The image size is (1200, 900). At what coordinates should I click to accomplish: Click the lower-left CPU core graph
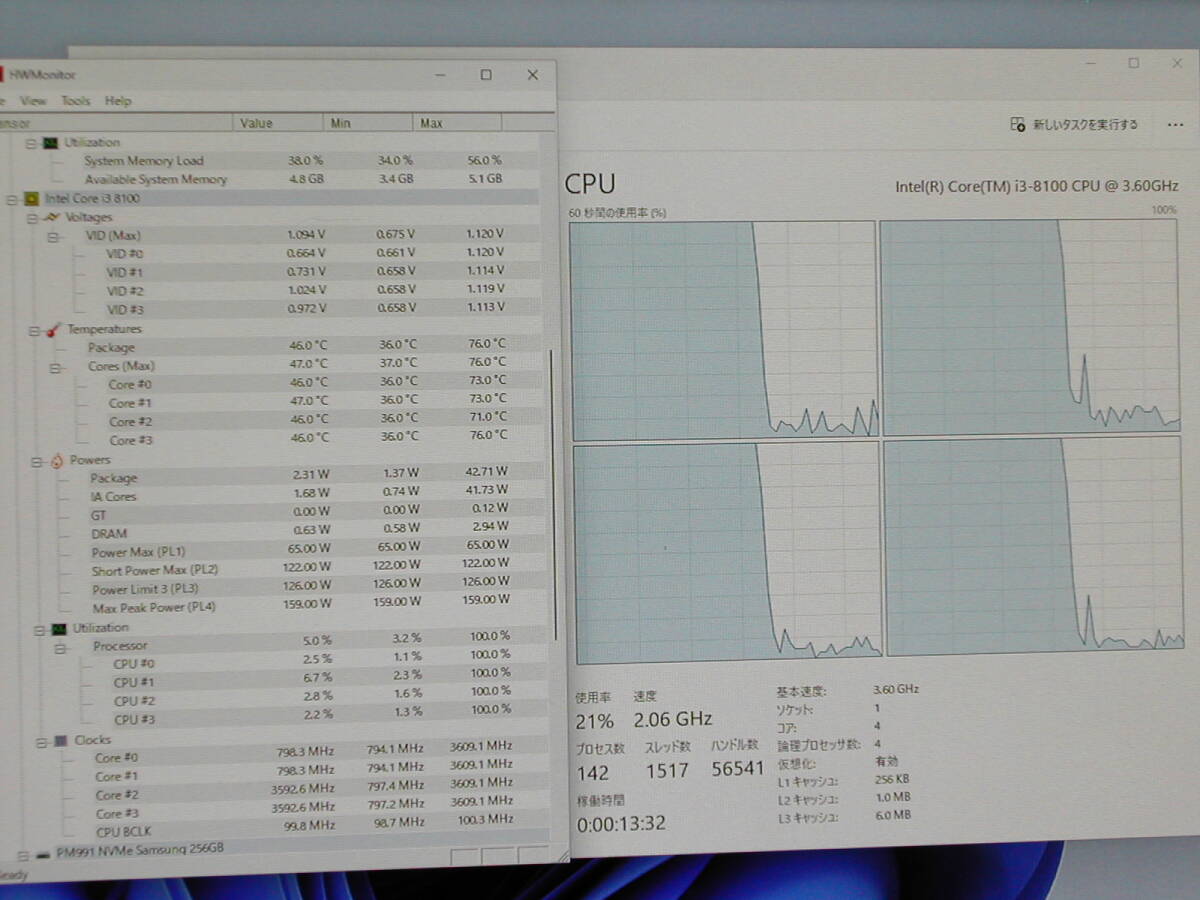pyautogui.click(x=729, y=554)
